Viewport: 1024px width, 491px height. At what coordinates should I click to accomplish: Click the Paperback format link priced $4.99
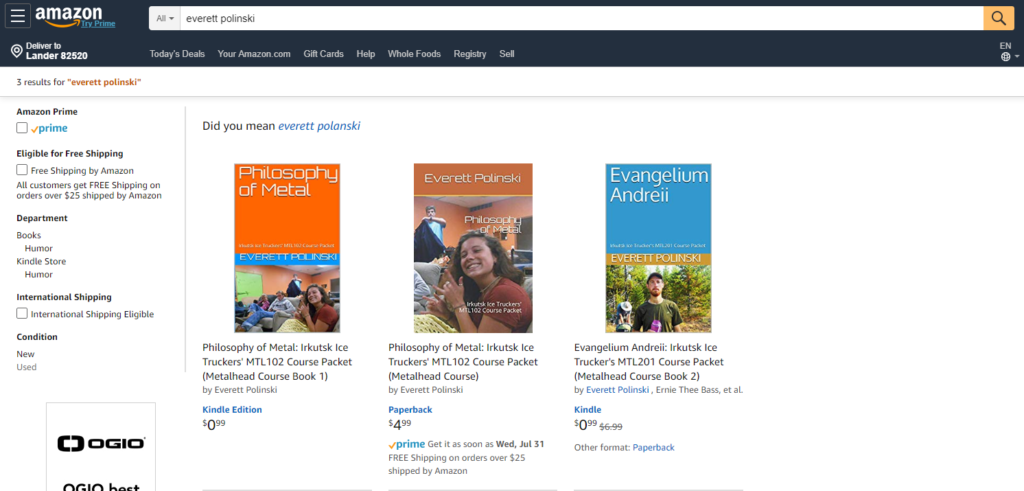click(410, 409)
